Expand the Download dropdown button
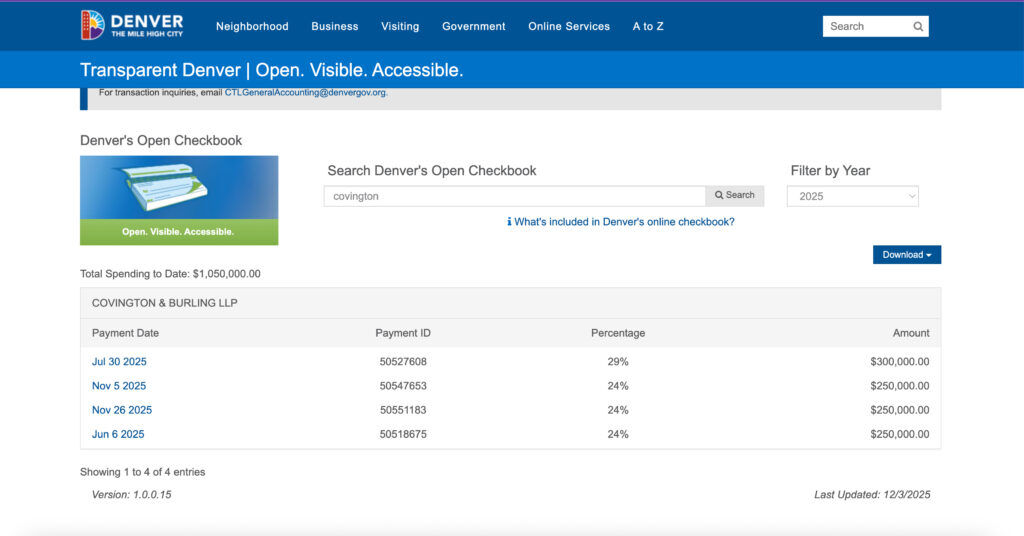This screenshot has width=1024, height=536. 906,255
